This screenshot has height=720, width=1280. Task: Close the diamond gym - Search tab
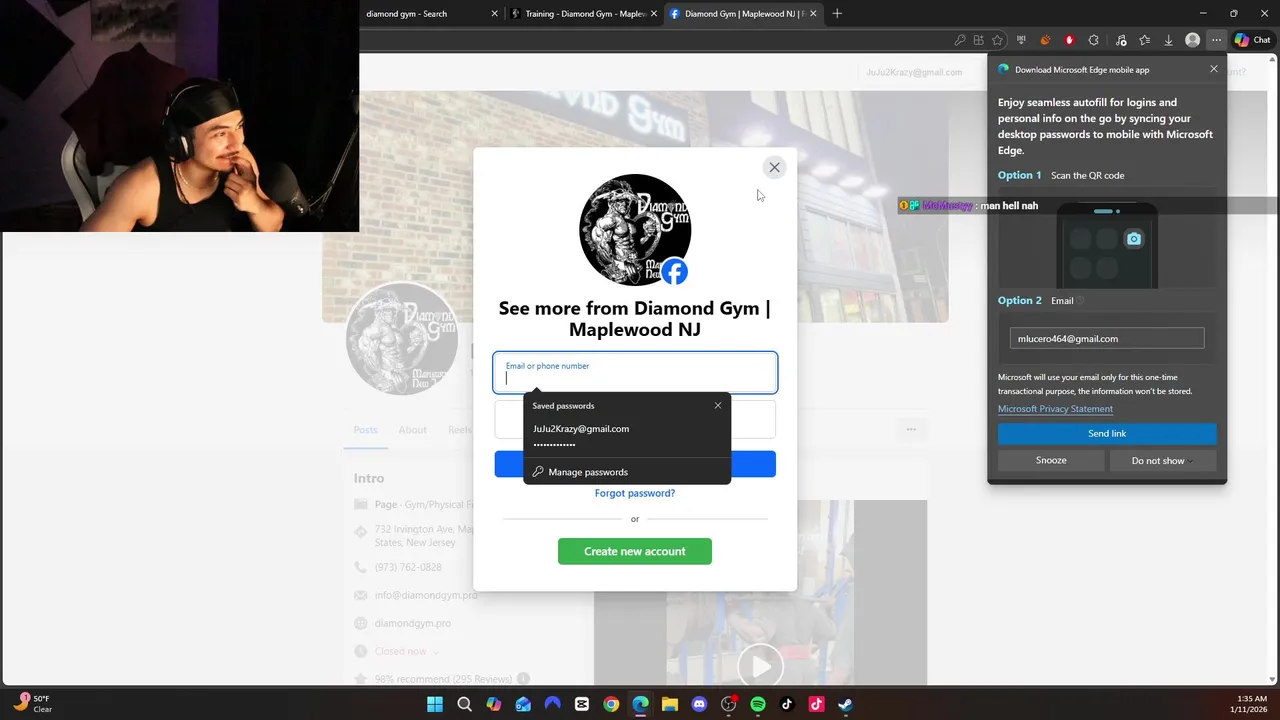click(x=494, y=14)
